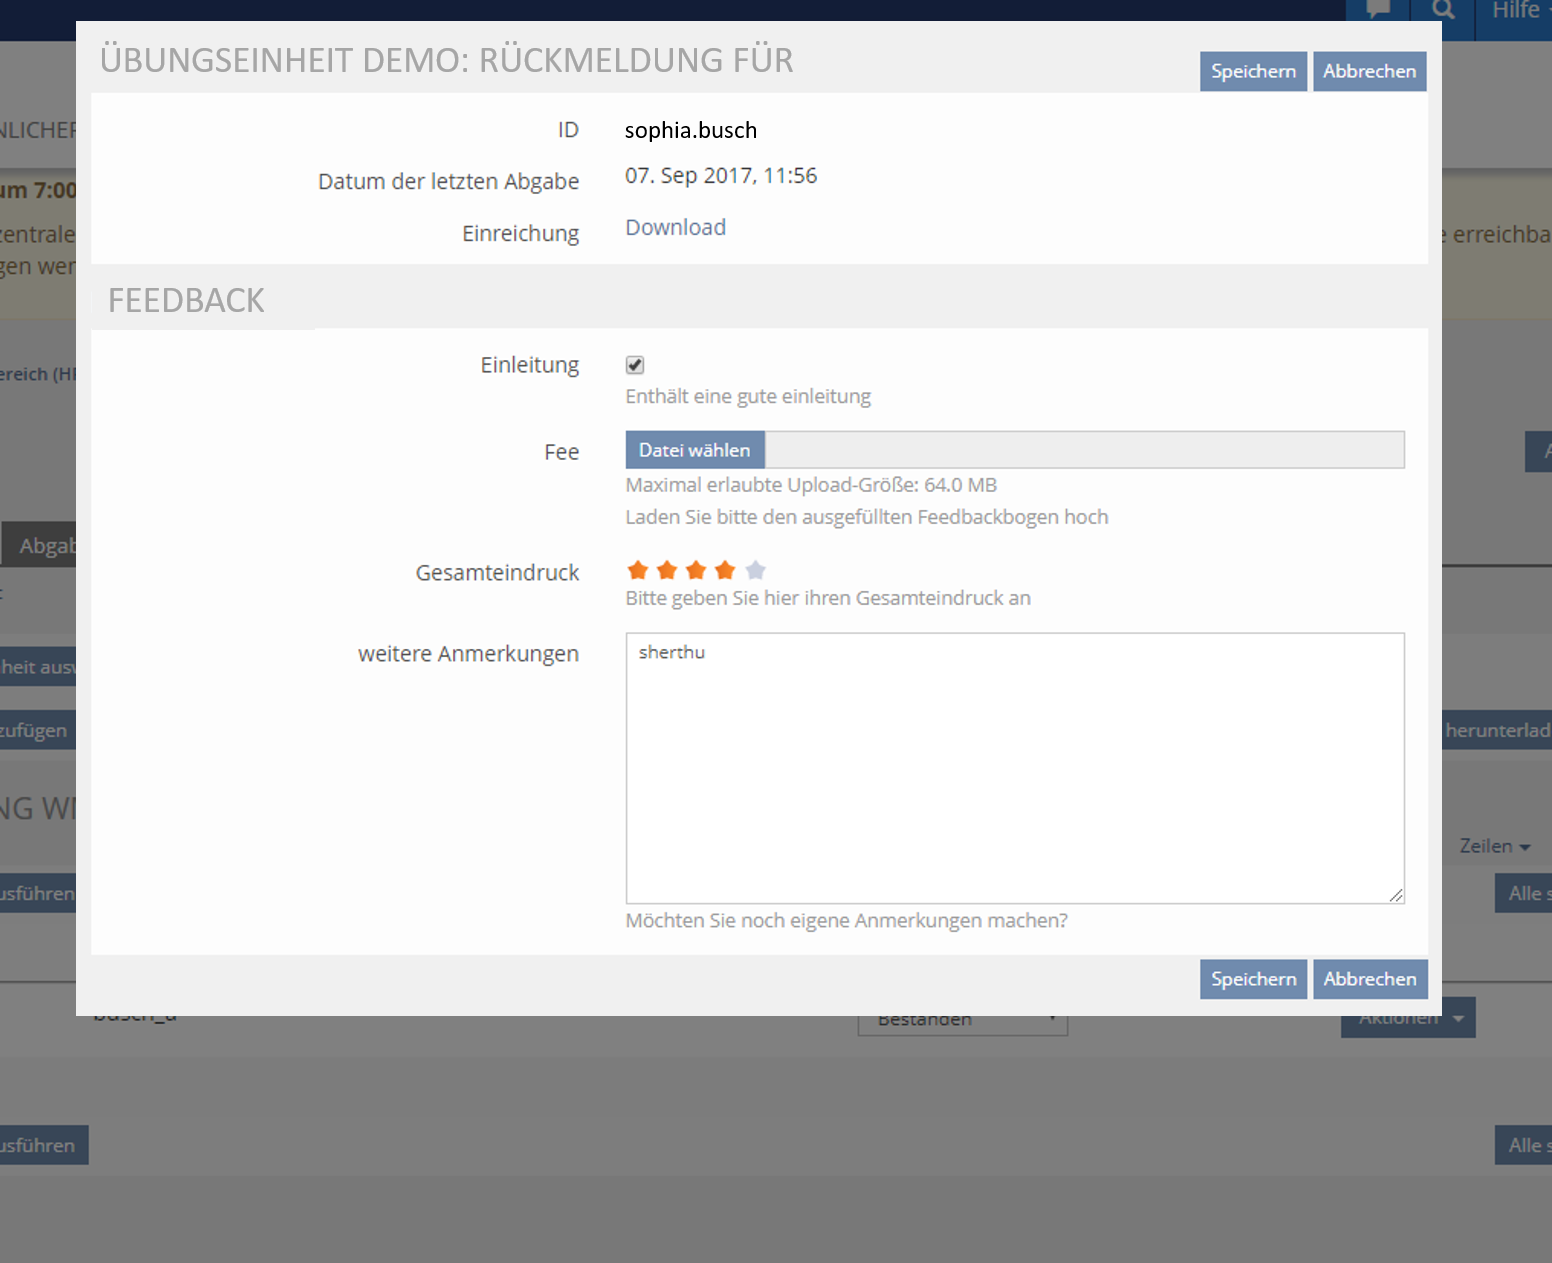Open the Hilfe menu
The image size is (1552, 1263).
(x=1518, y=11)
